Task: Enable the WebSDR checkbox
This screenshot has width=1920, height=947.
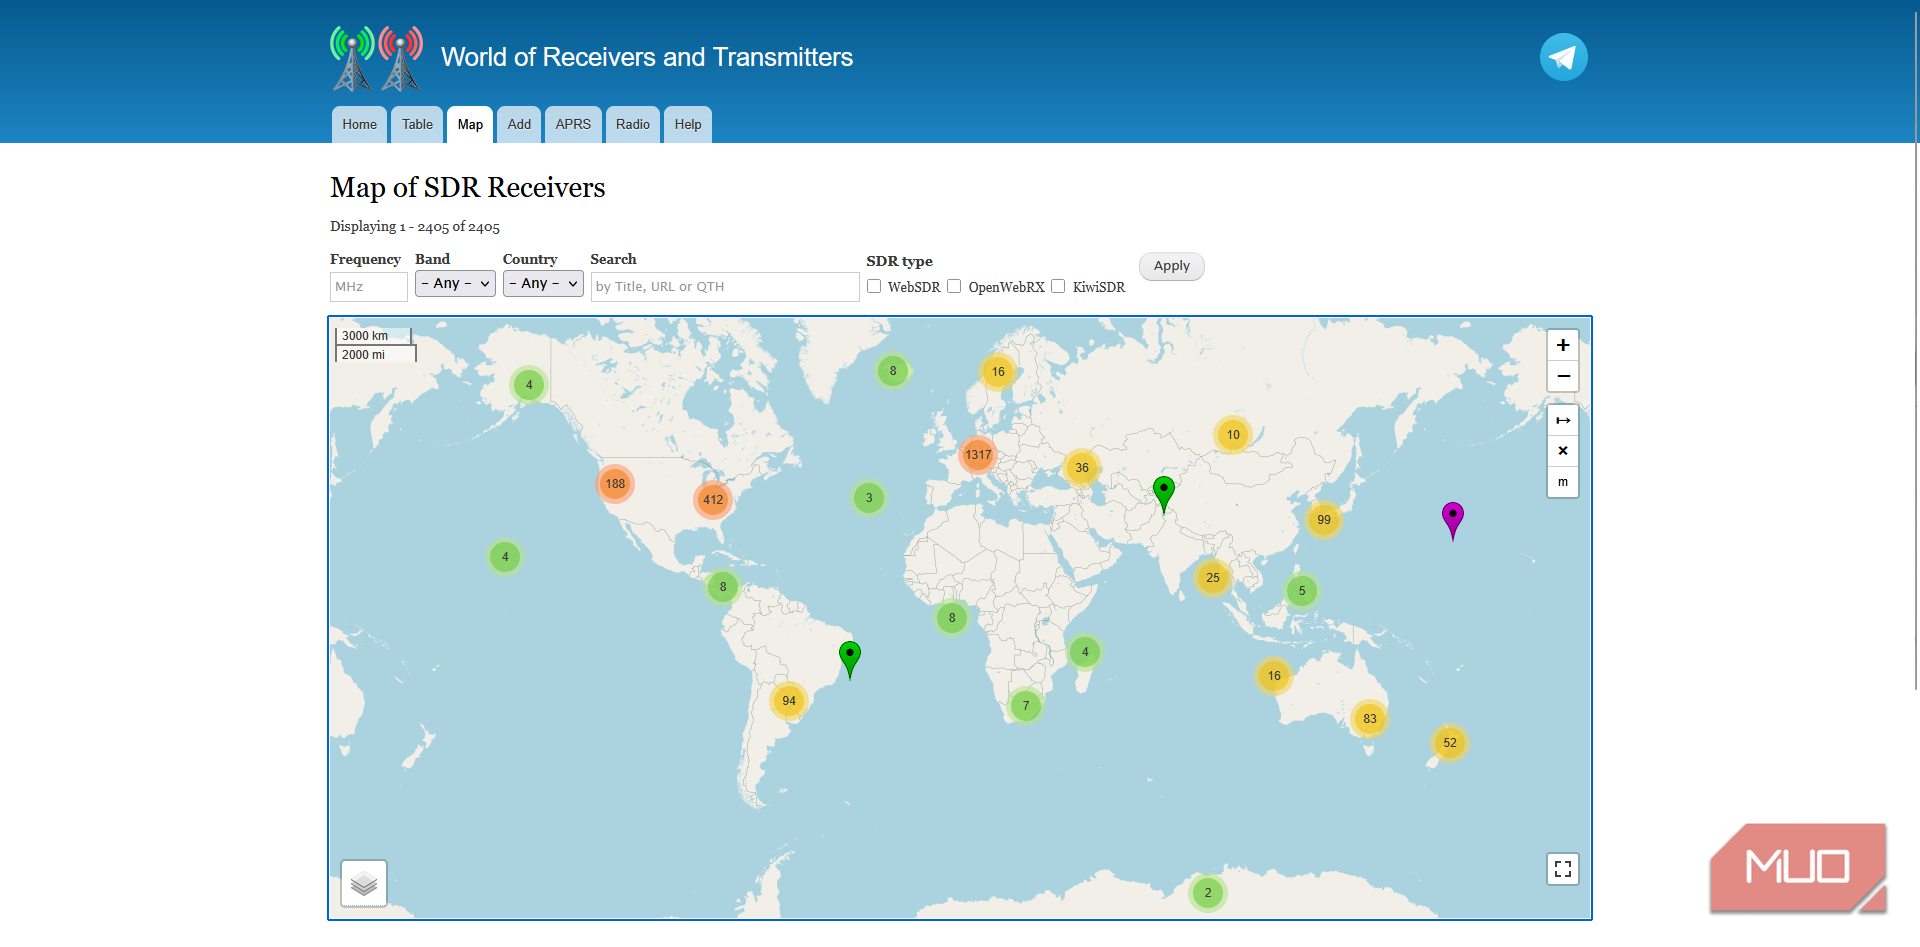Action: point(874,286)
